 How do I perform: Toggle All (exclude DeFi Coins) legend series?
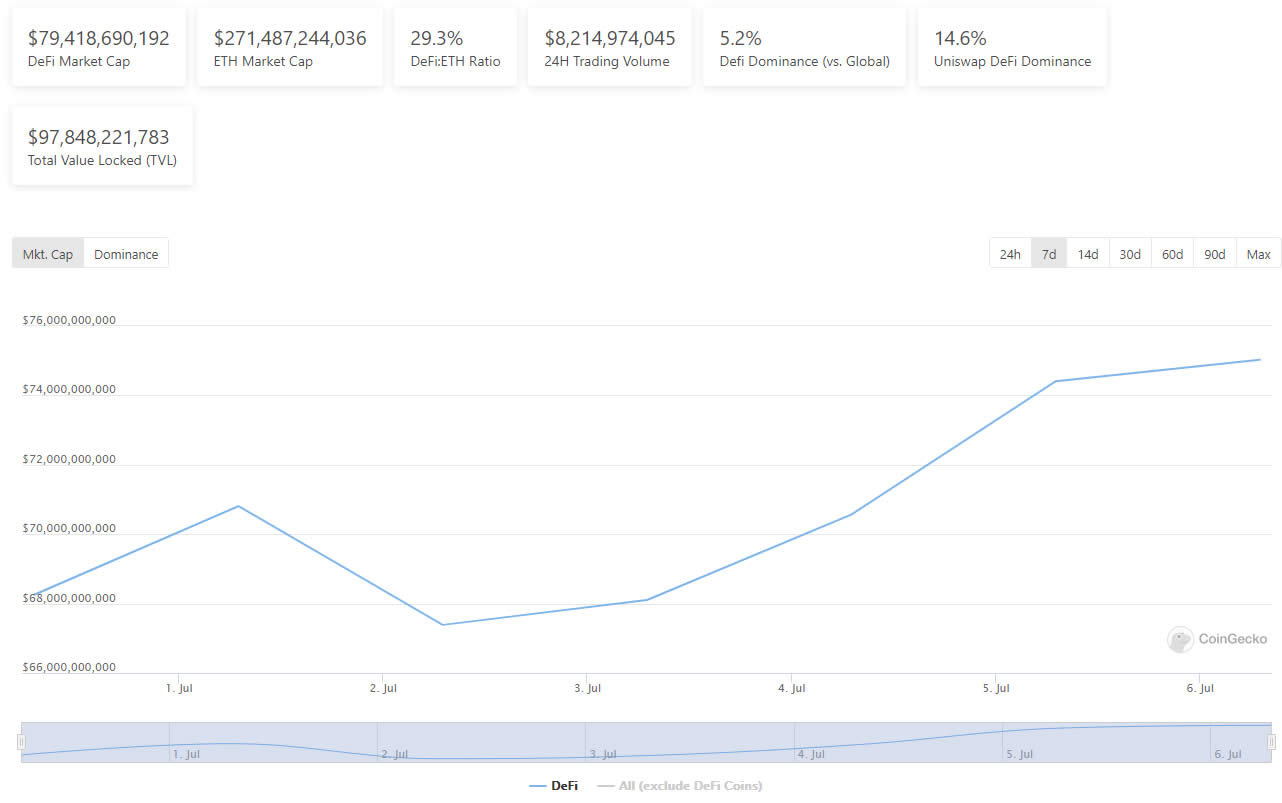[680, 786]
